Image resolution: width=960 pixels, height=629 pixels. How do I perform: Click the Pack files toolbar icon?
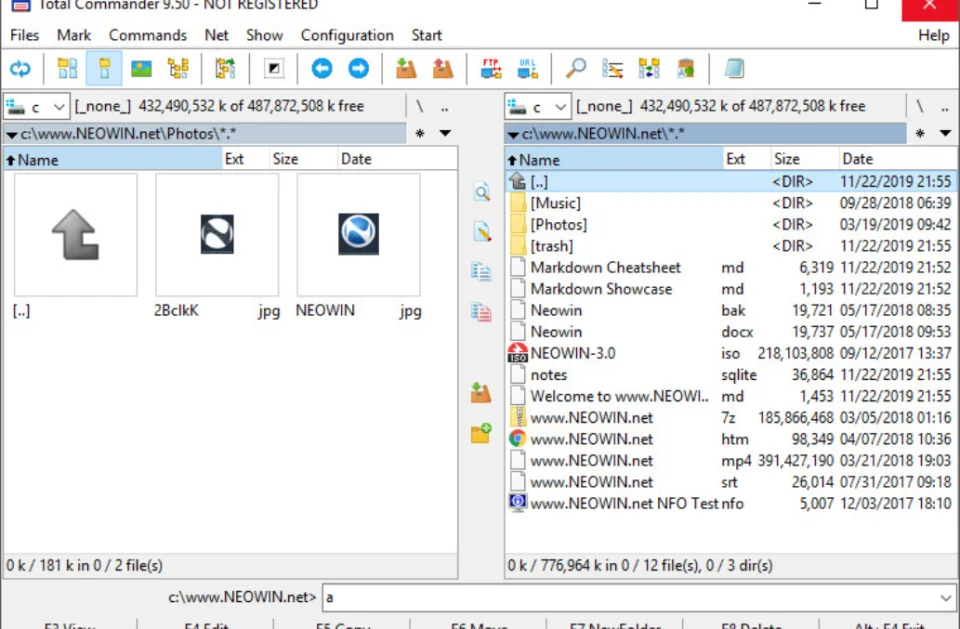pyautogui.click(x=406, y=69)
